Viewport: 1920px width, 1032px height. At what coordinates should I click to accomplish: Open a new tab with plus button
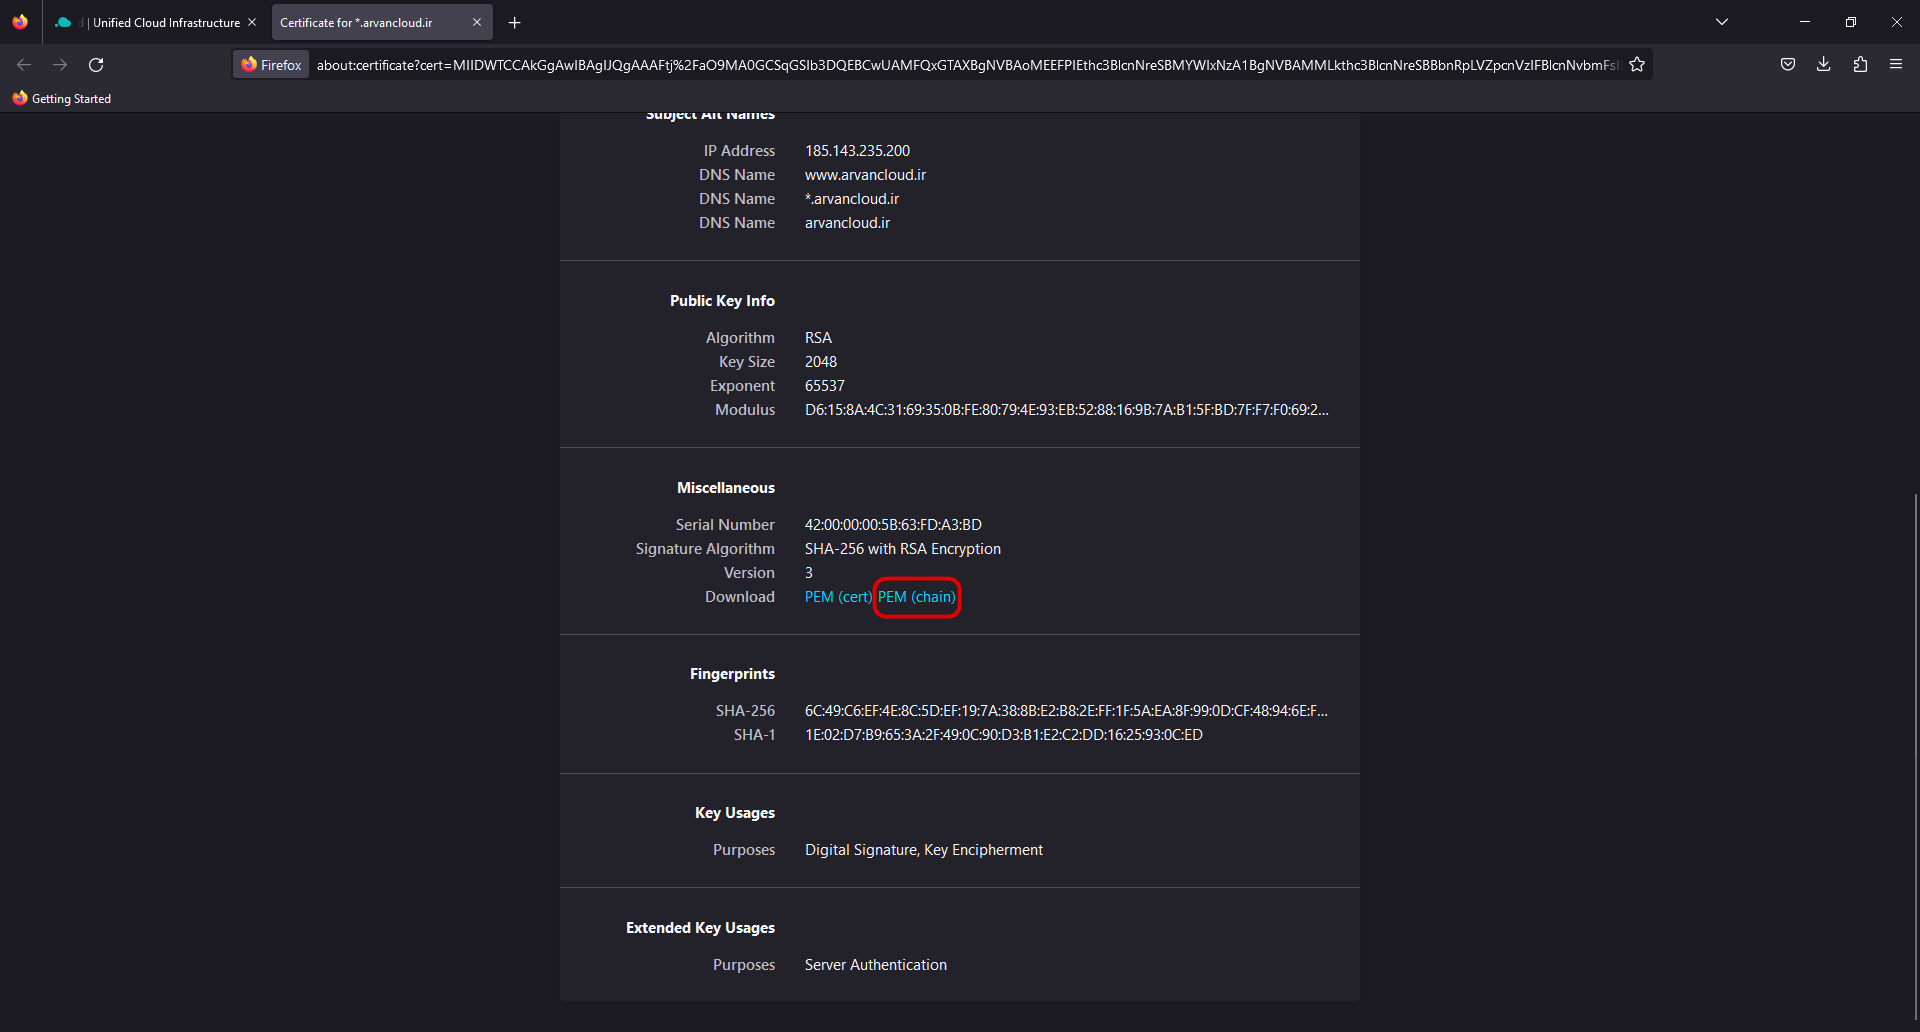click(515, 23)
